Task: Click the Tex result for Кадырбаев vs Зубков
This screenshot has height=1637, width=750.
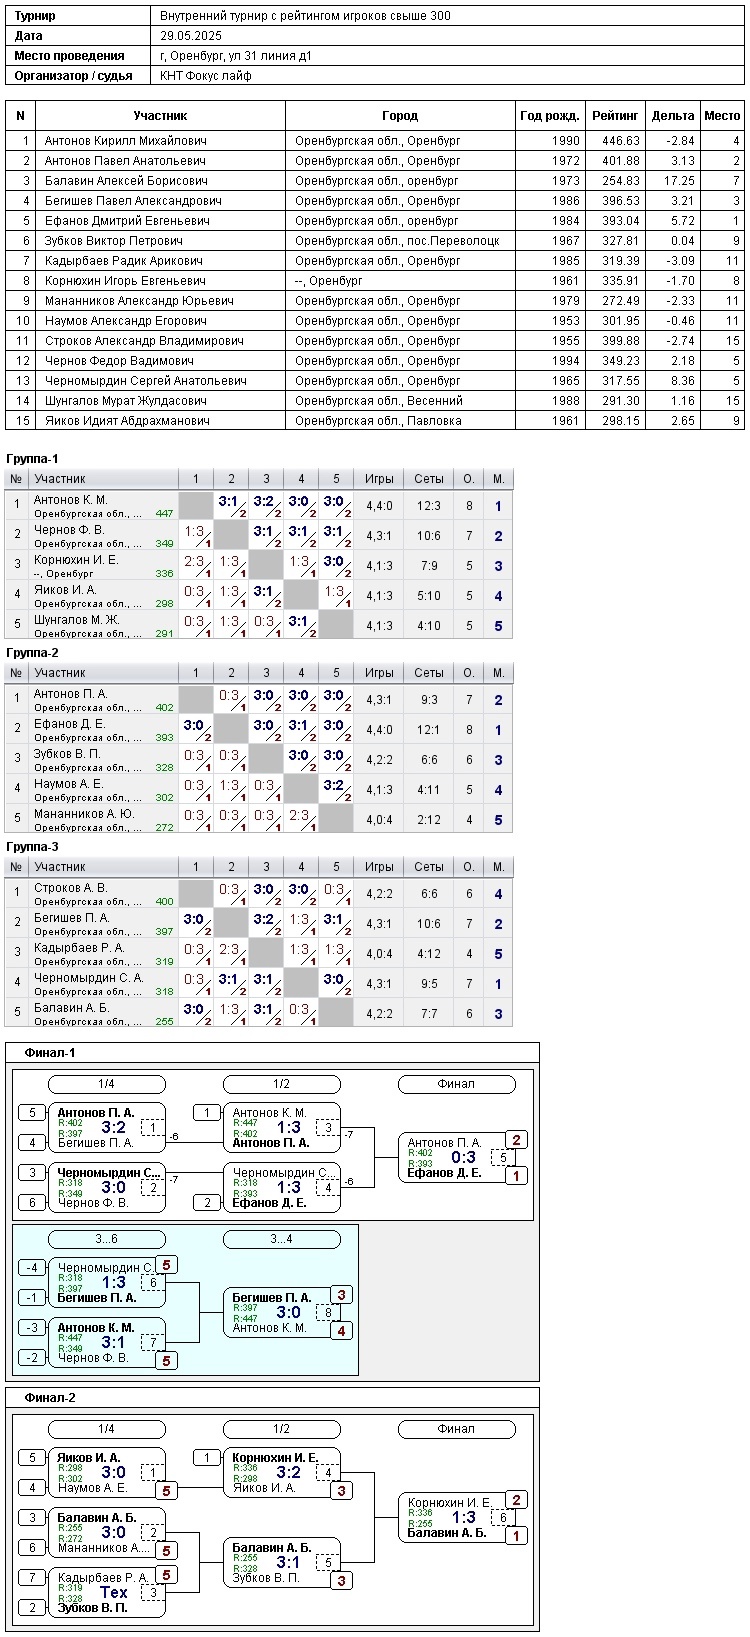Action: click(x=114, y=1592)
